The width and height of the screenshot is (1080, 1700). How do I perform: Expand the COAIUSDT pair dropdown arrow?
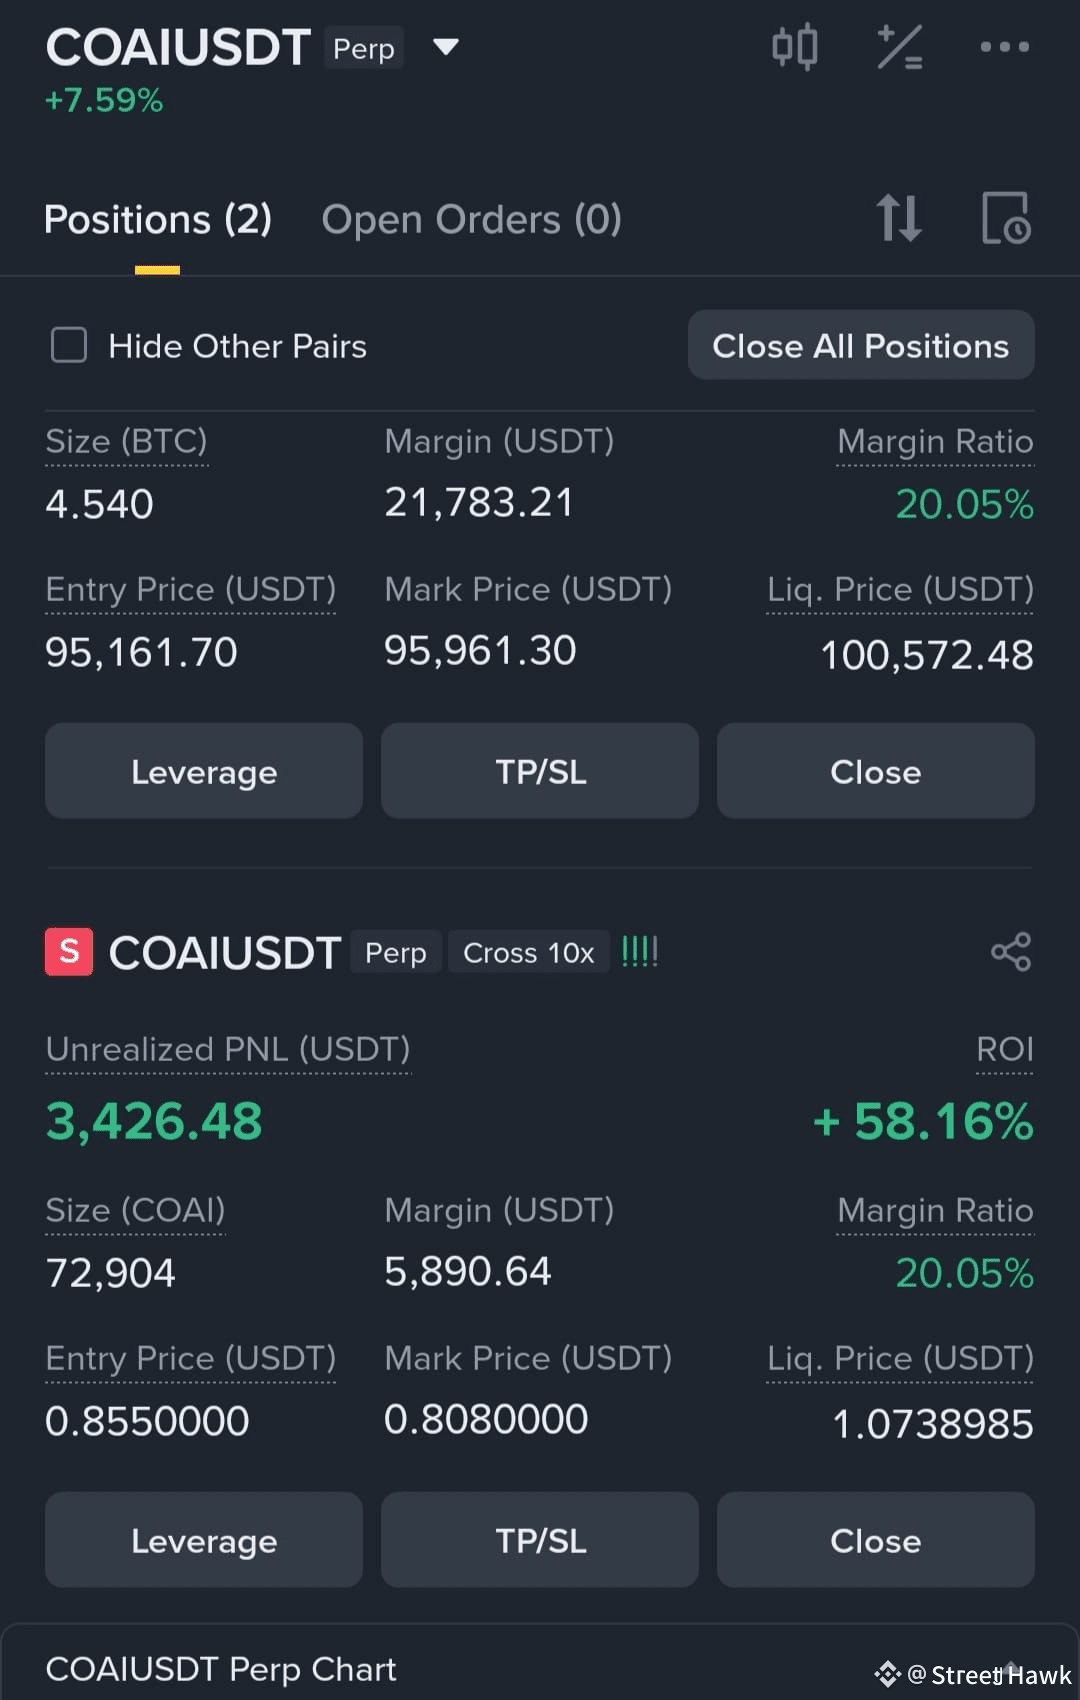(446, 47)
